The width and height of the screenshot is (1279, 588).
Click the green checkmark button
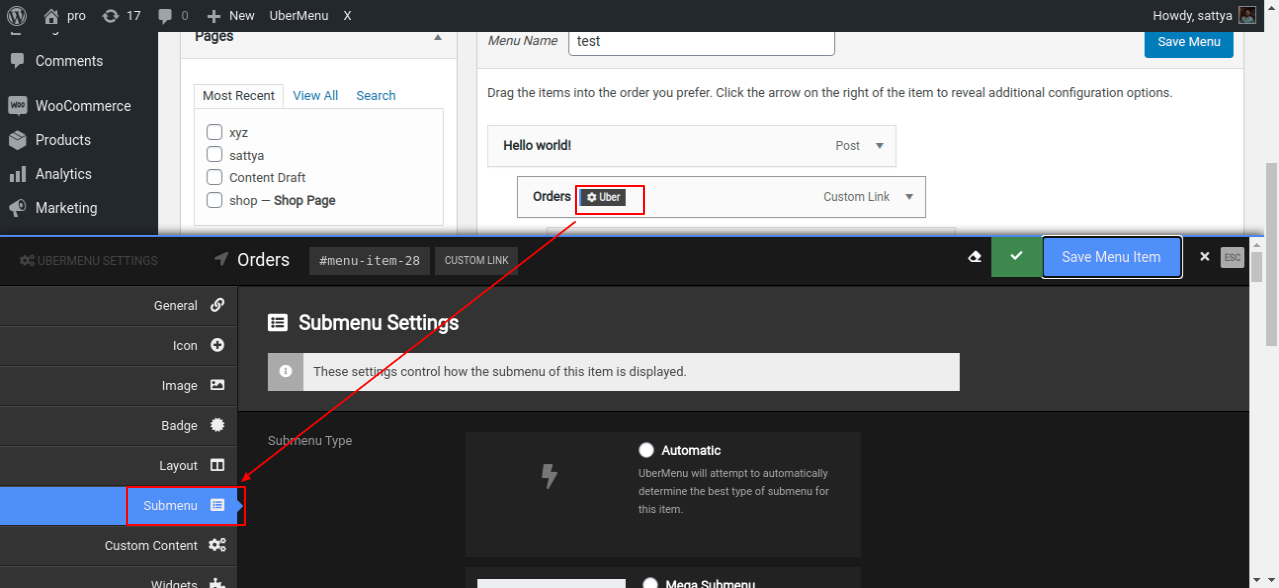tap(1016, 257)
